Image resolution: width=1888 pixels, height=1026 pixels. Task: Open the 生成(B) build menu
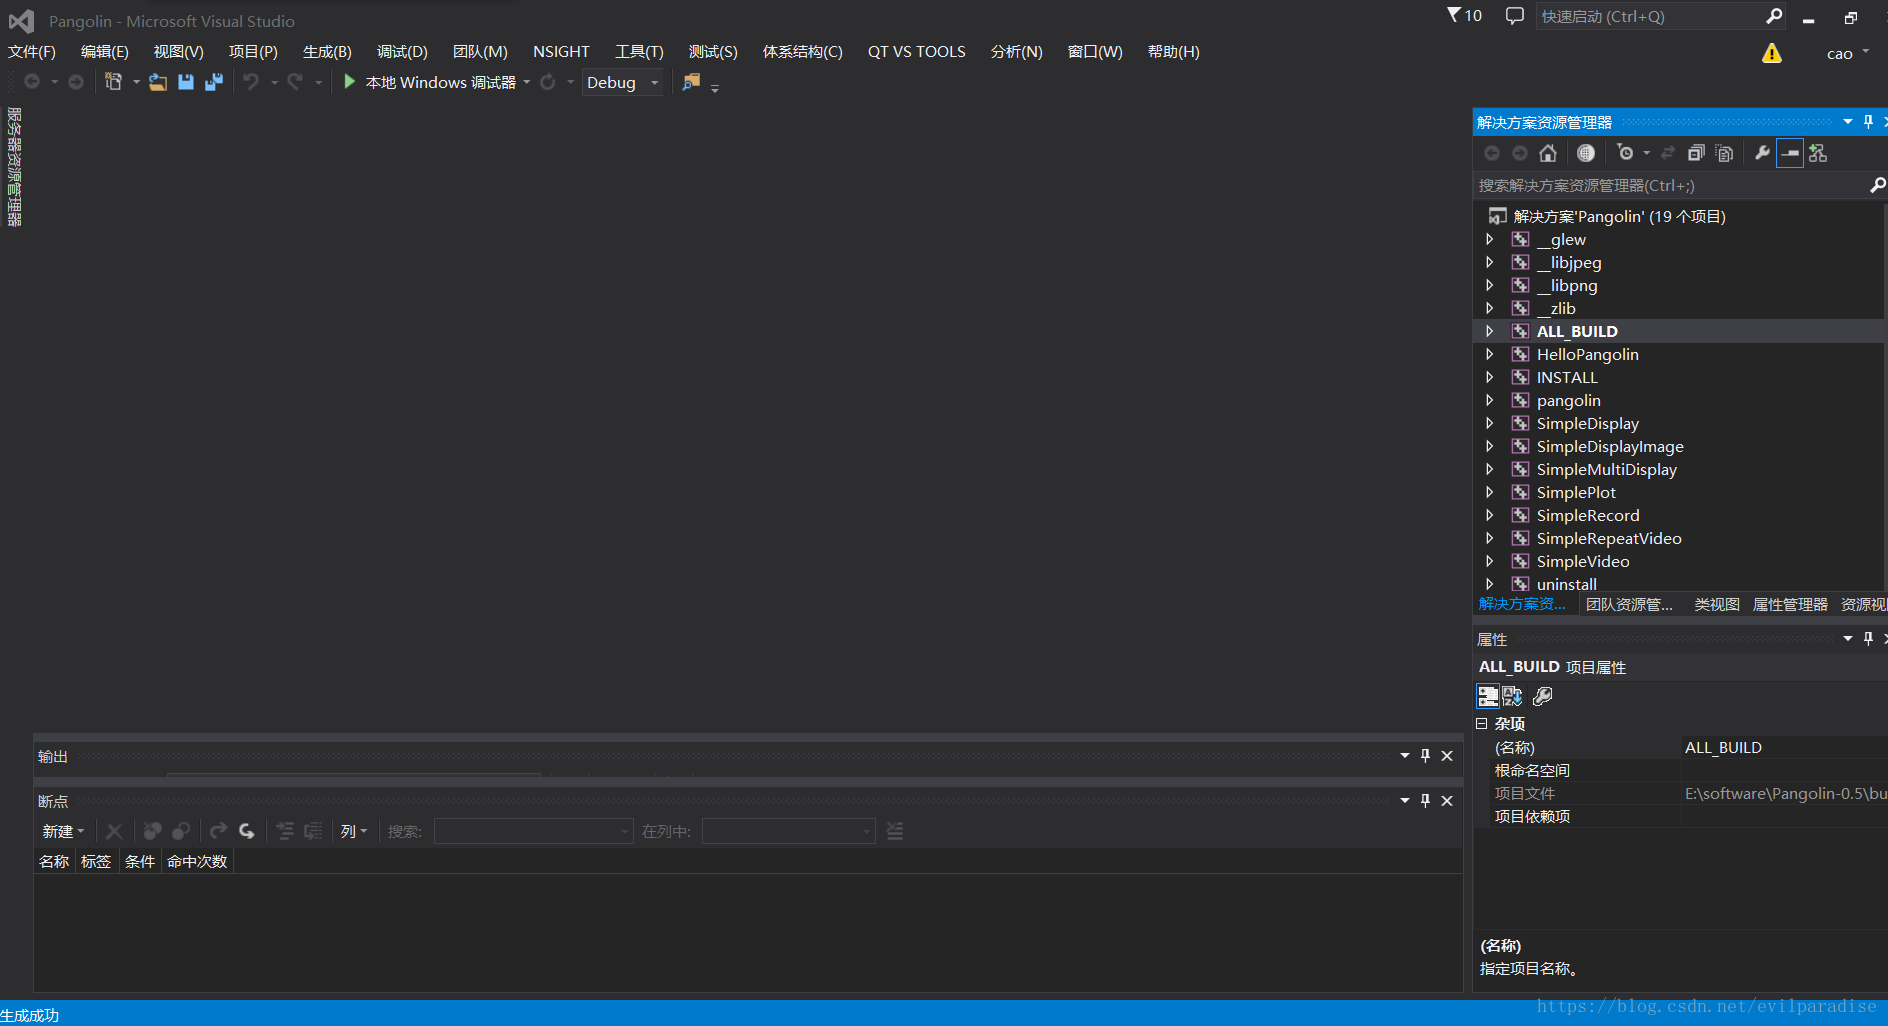[x=327, y=51]
